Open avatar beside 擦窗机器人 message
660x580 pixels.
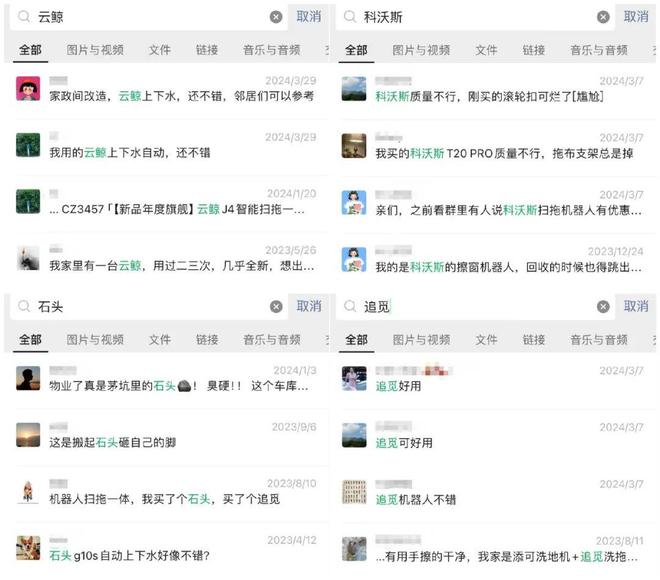click(354, 259)
